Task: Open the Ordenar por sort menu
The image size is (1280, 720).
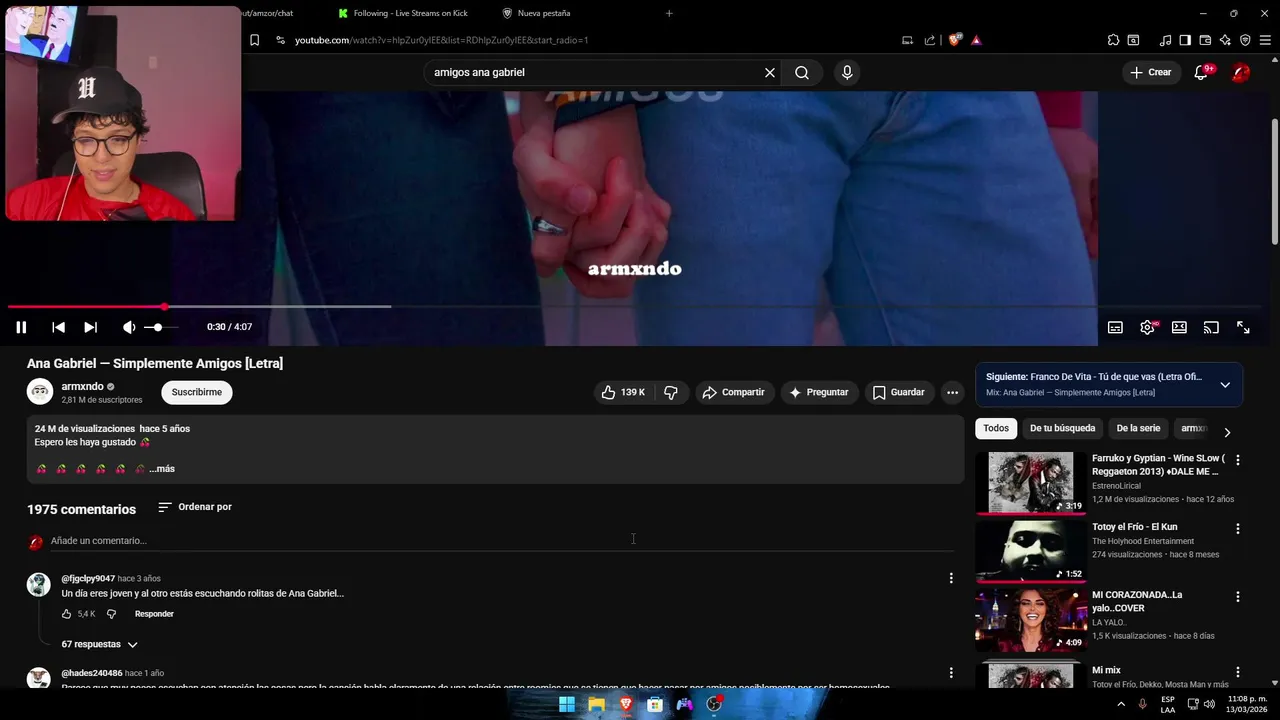Action: (x=195, y=507)
